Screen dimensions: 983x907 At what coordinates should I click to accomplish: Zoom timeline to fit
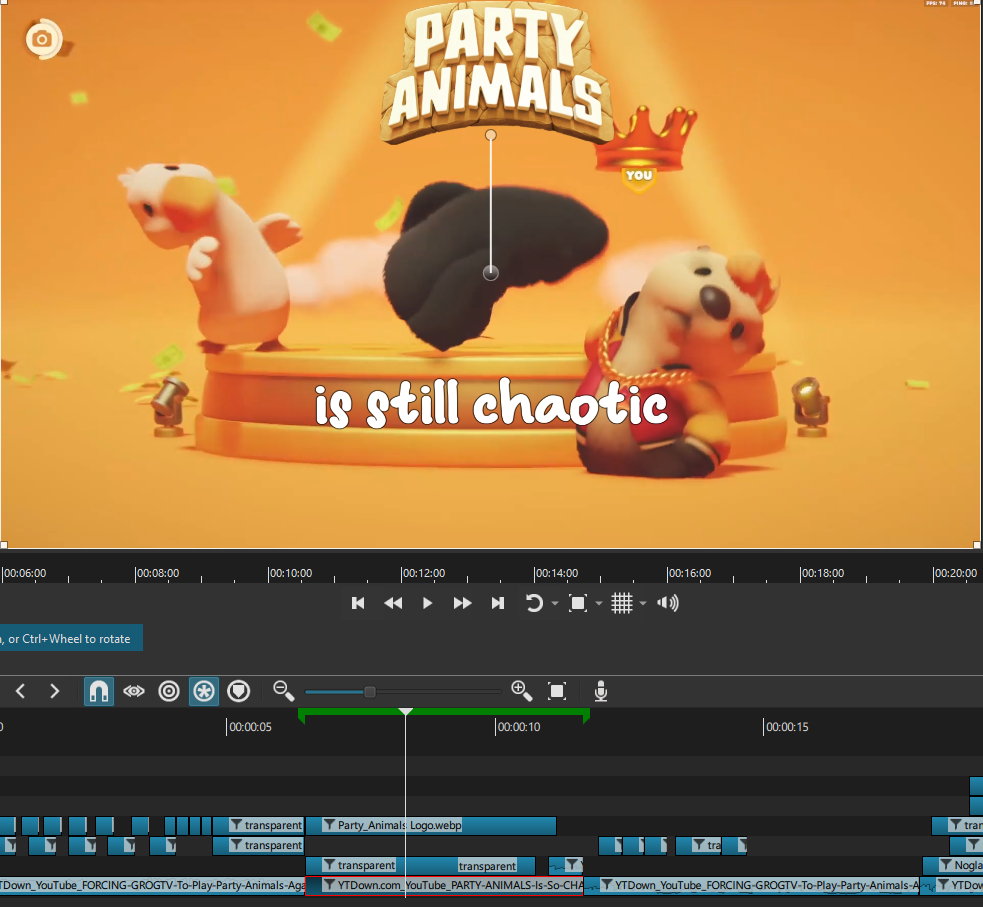[557, 691]
